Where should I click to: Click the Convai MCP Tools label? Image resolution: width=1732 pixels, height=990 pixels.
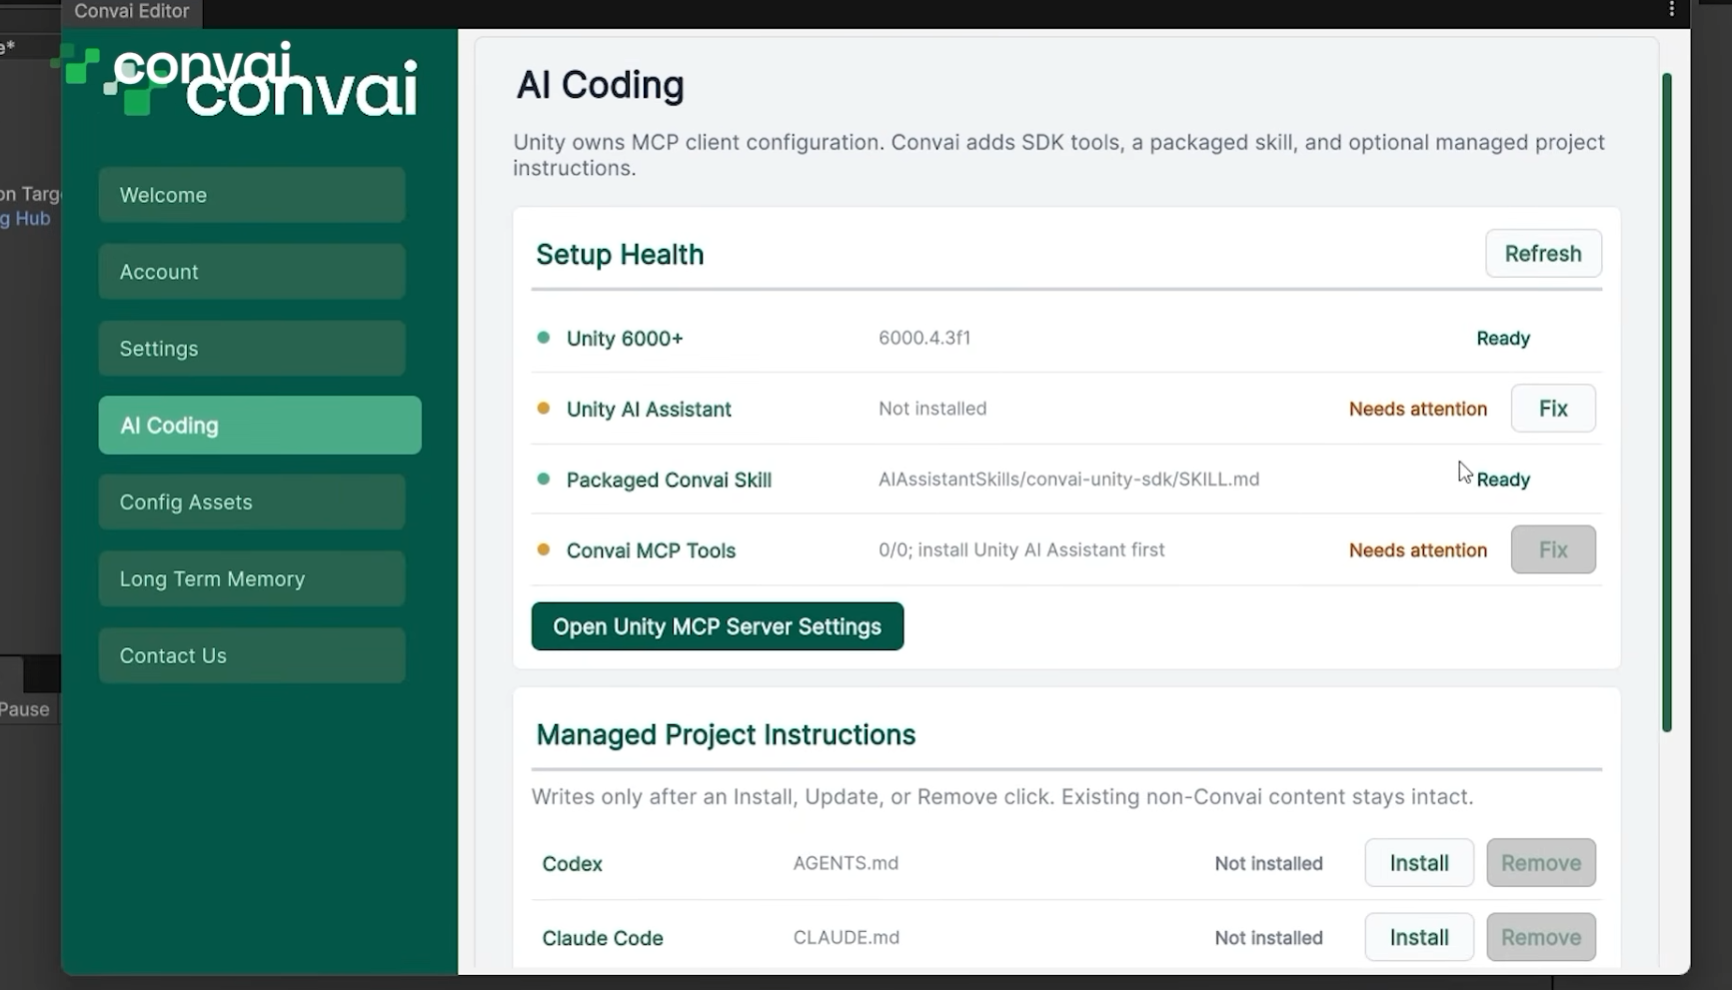click(651, 550)
